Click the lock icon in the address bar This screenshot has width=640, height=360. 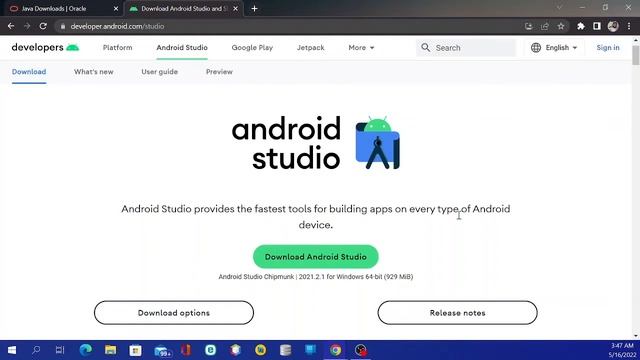click(x=62, y=27)
